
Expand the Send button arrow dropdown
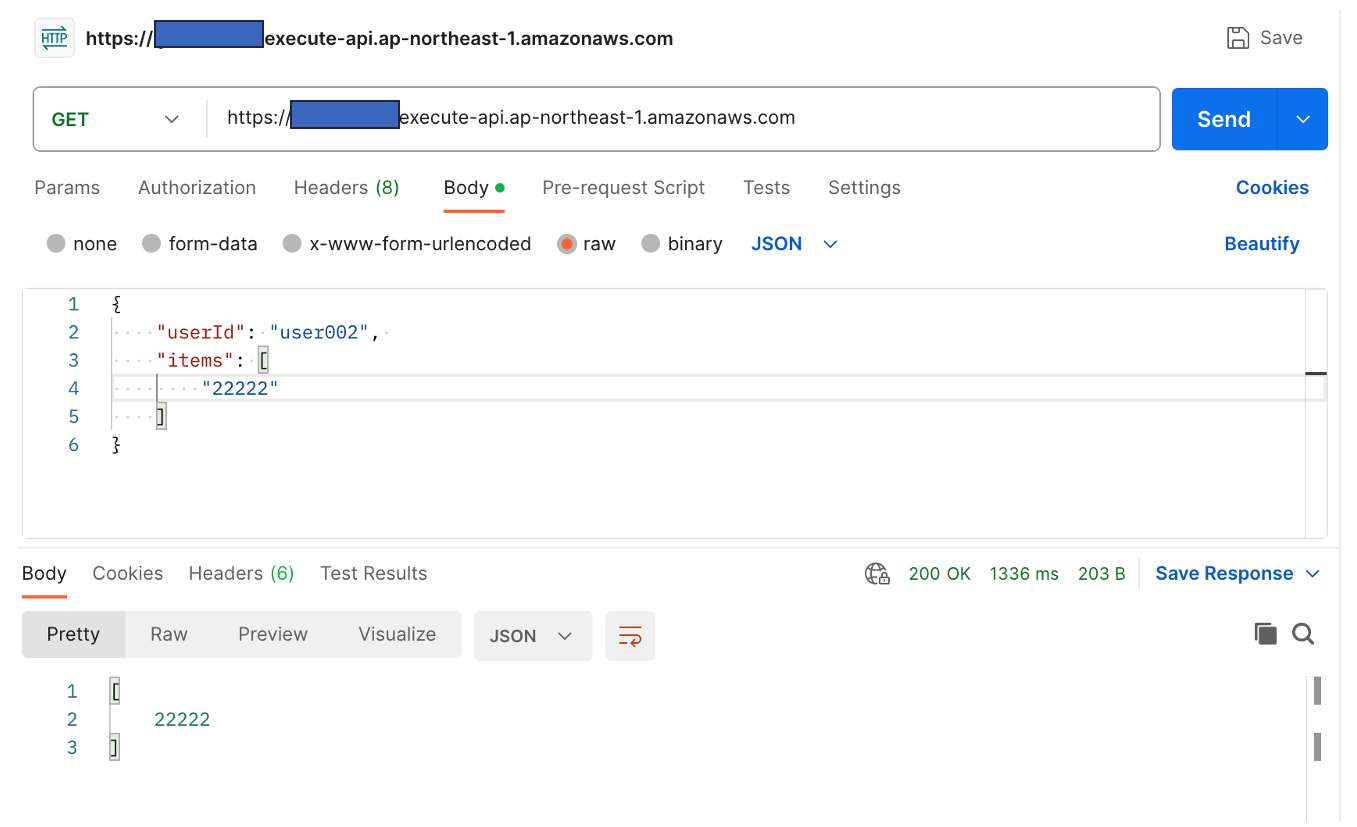(1303, 120)
